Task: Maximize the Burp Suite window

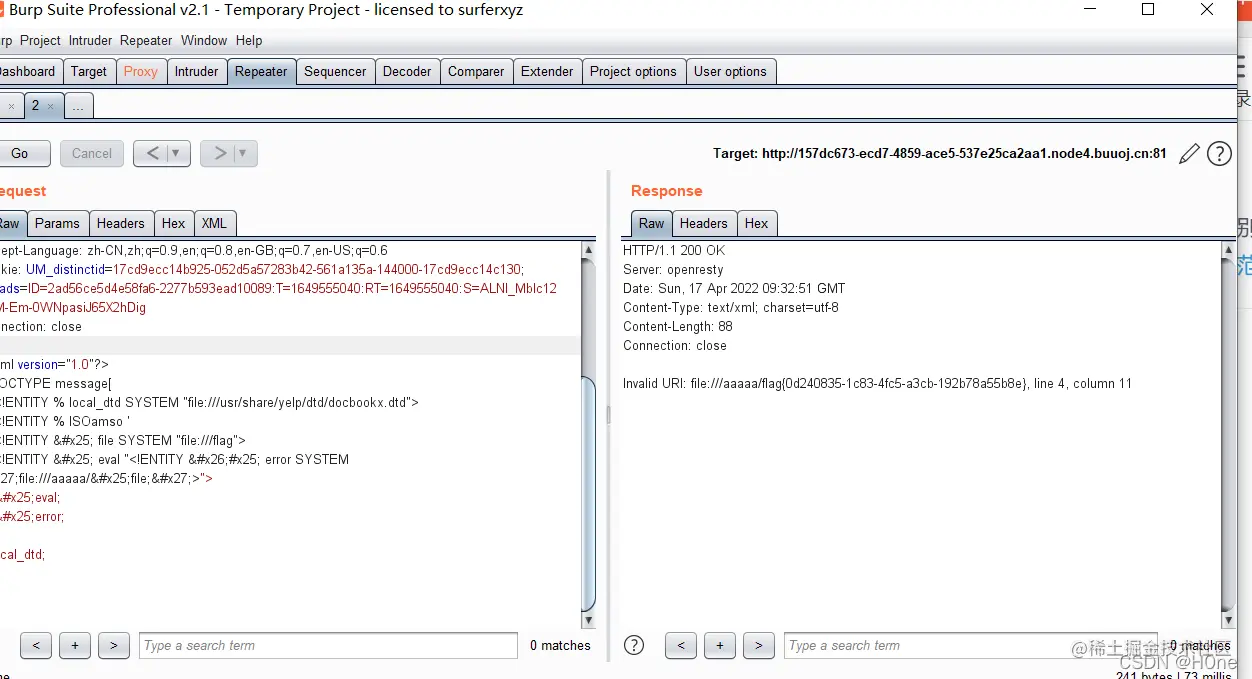Action: 1148,10
